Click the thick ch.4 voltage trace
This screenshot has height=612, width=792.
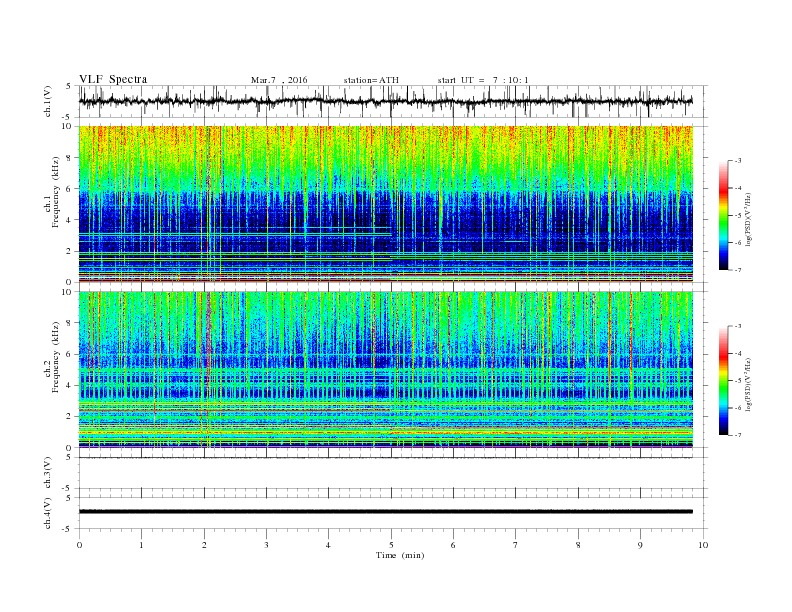(x=385, y=512)
